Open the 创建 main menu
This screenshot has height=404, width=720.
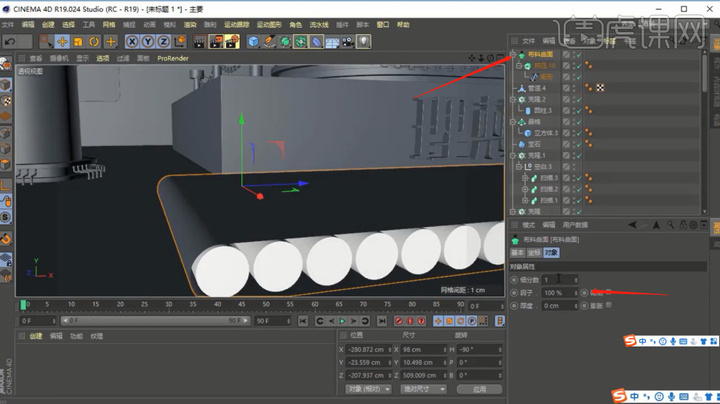(48, 25)
